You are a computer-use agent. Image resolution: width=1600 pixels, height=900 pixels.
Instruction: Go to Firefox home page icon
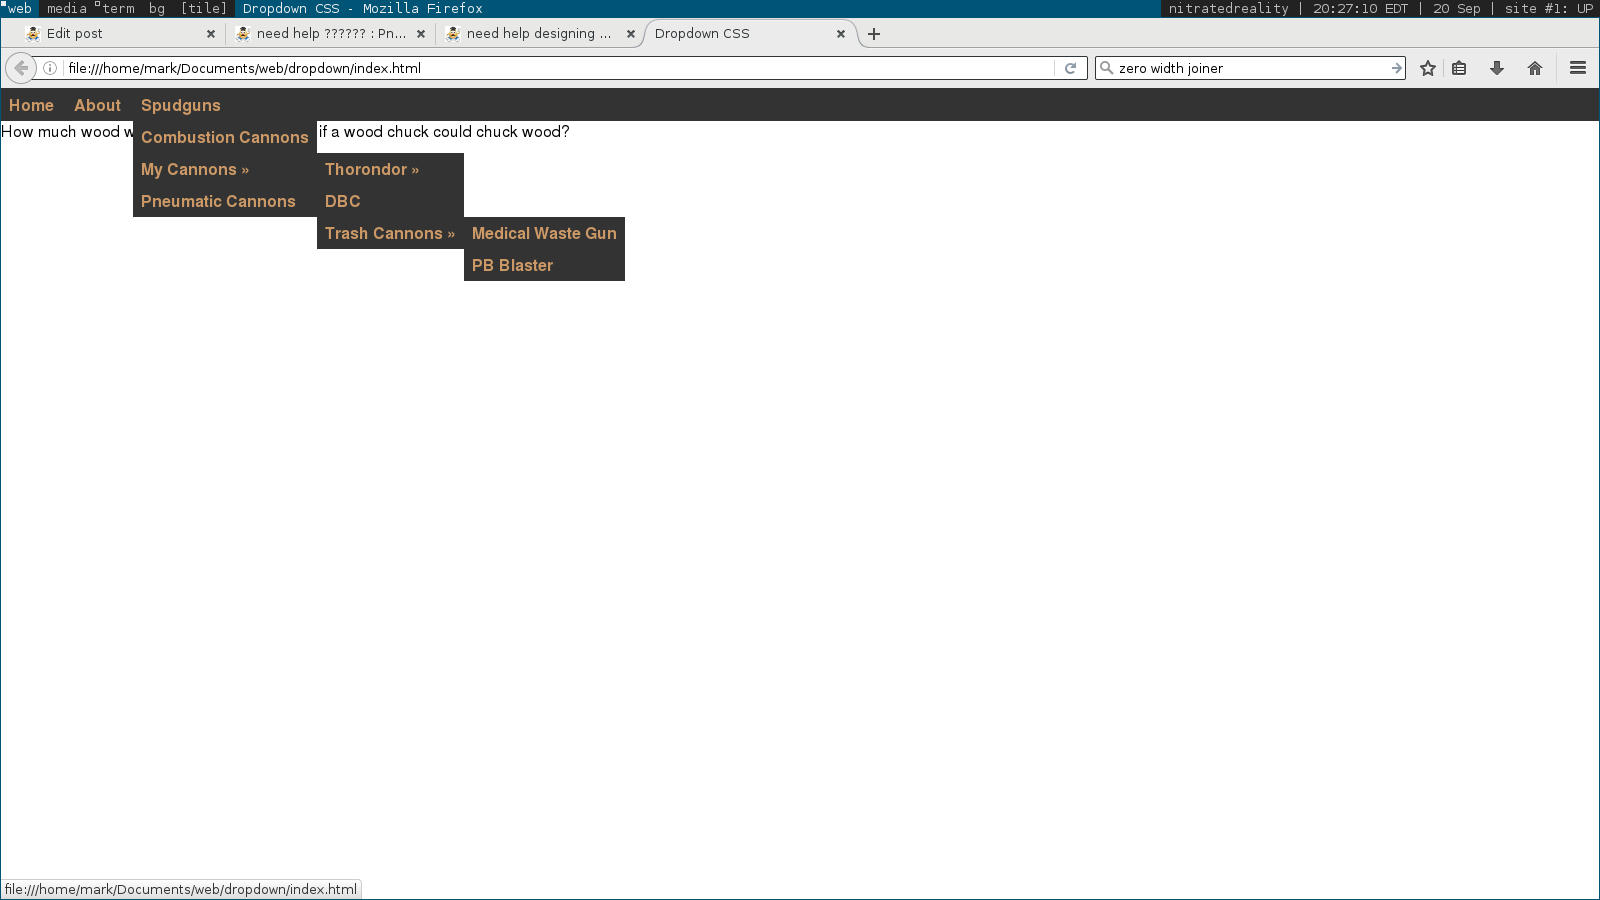pos(1535,68)
